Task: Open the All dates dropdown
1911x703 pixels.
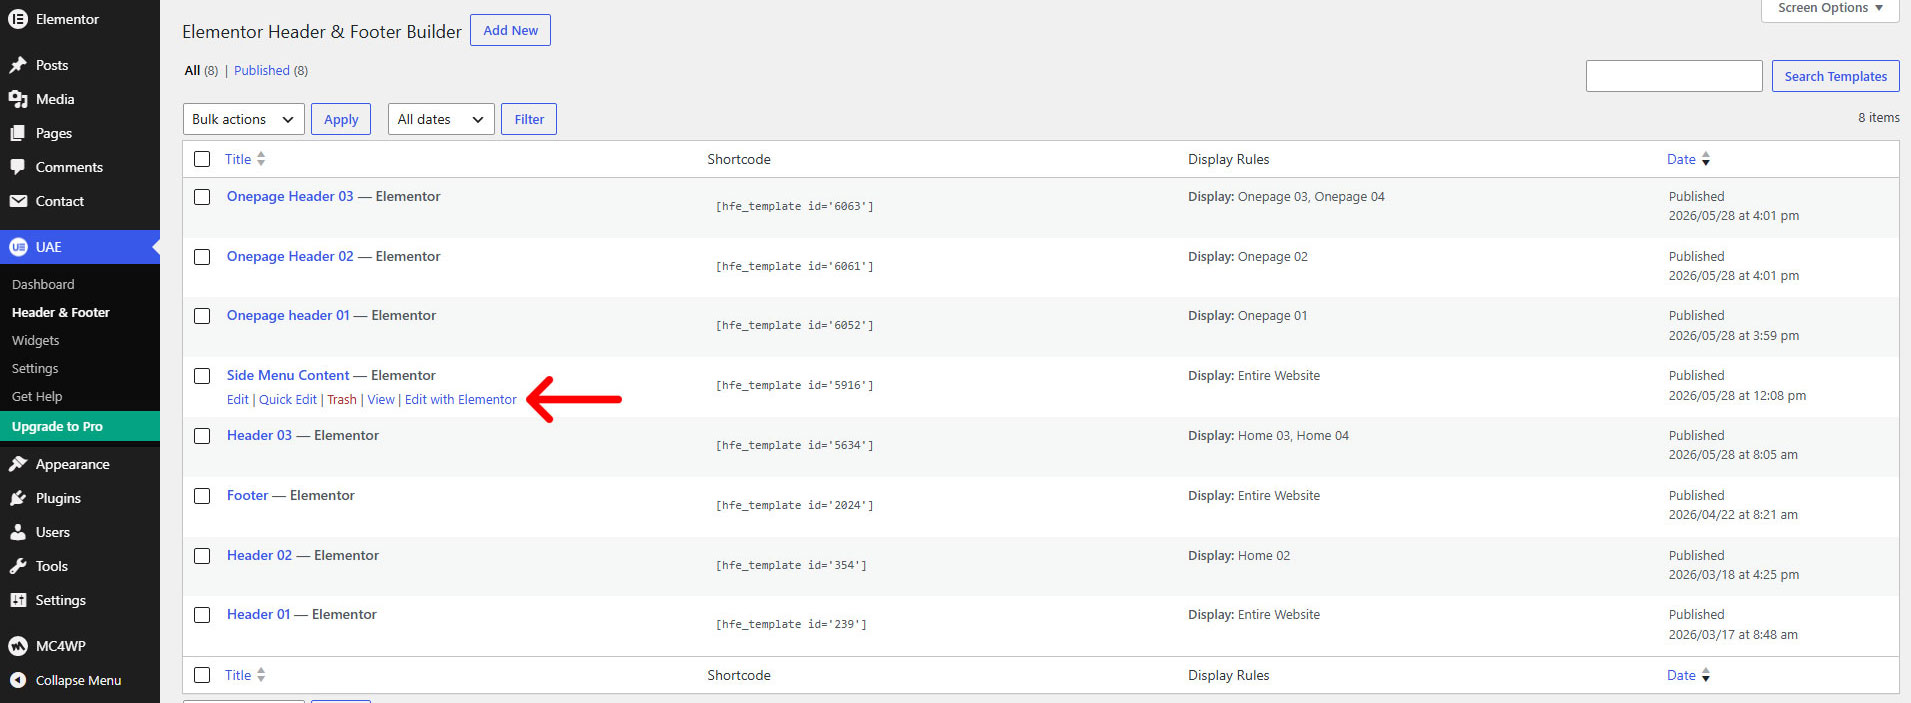Action: click(441, 119)
